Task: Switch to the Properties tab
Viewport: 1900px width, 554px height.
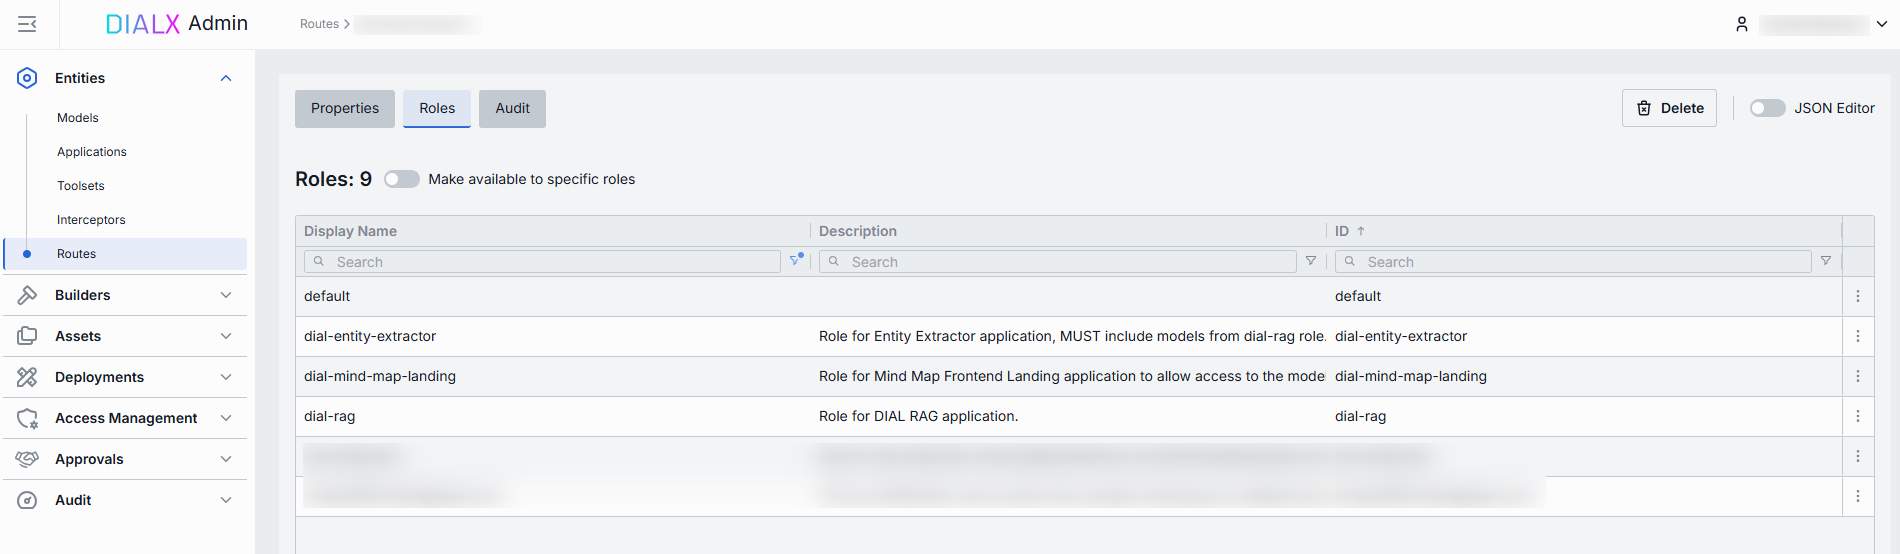Action: point(344,108)
